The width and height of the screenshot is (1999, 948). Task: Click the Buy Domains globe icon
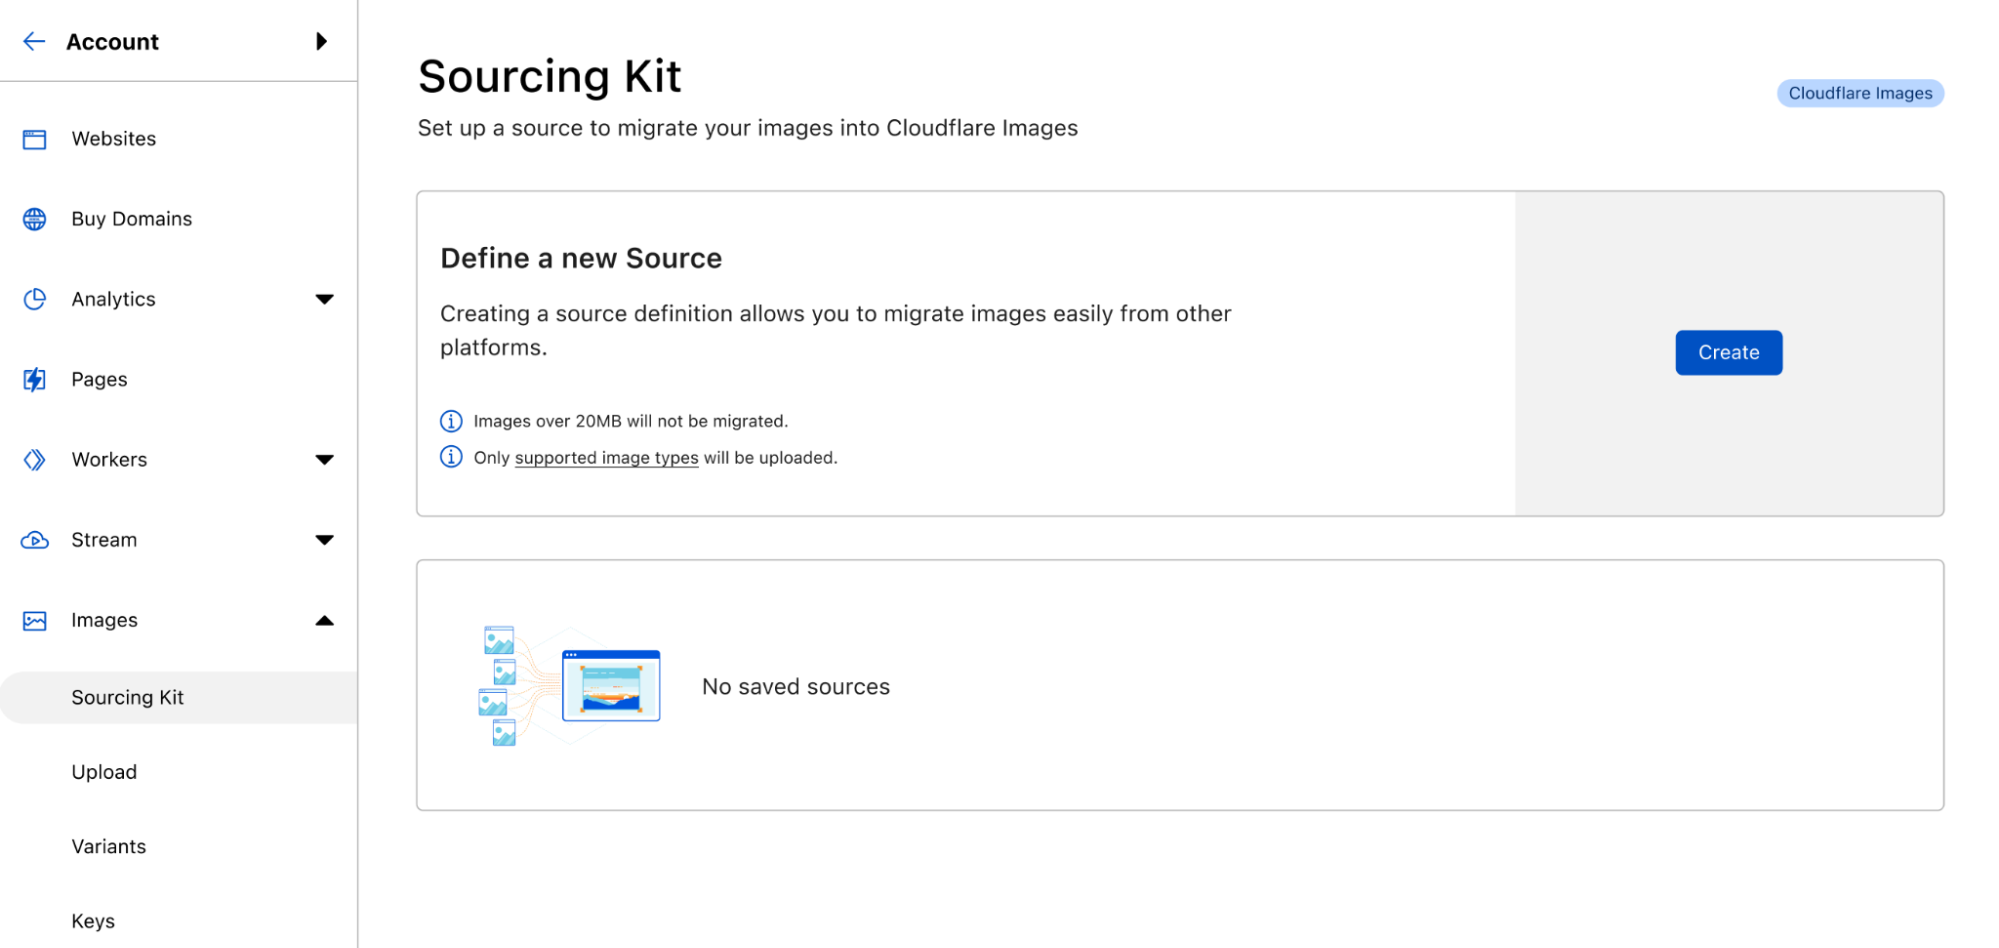pos(34,219)
